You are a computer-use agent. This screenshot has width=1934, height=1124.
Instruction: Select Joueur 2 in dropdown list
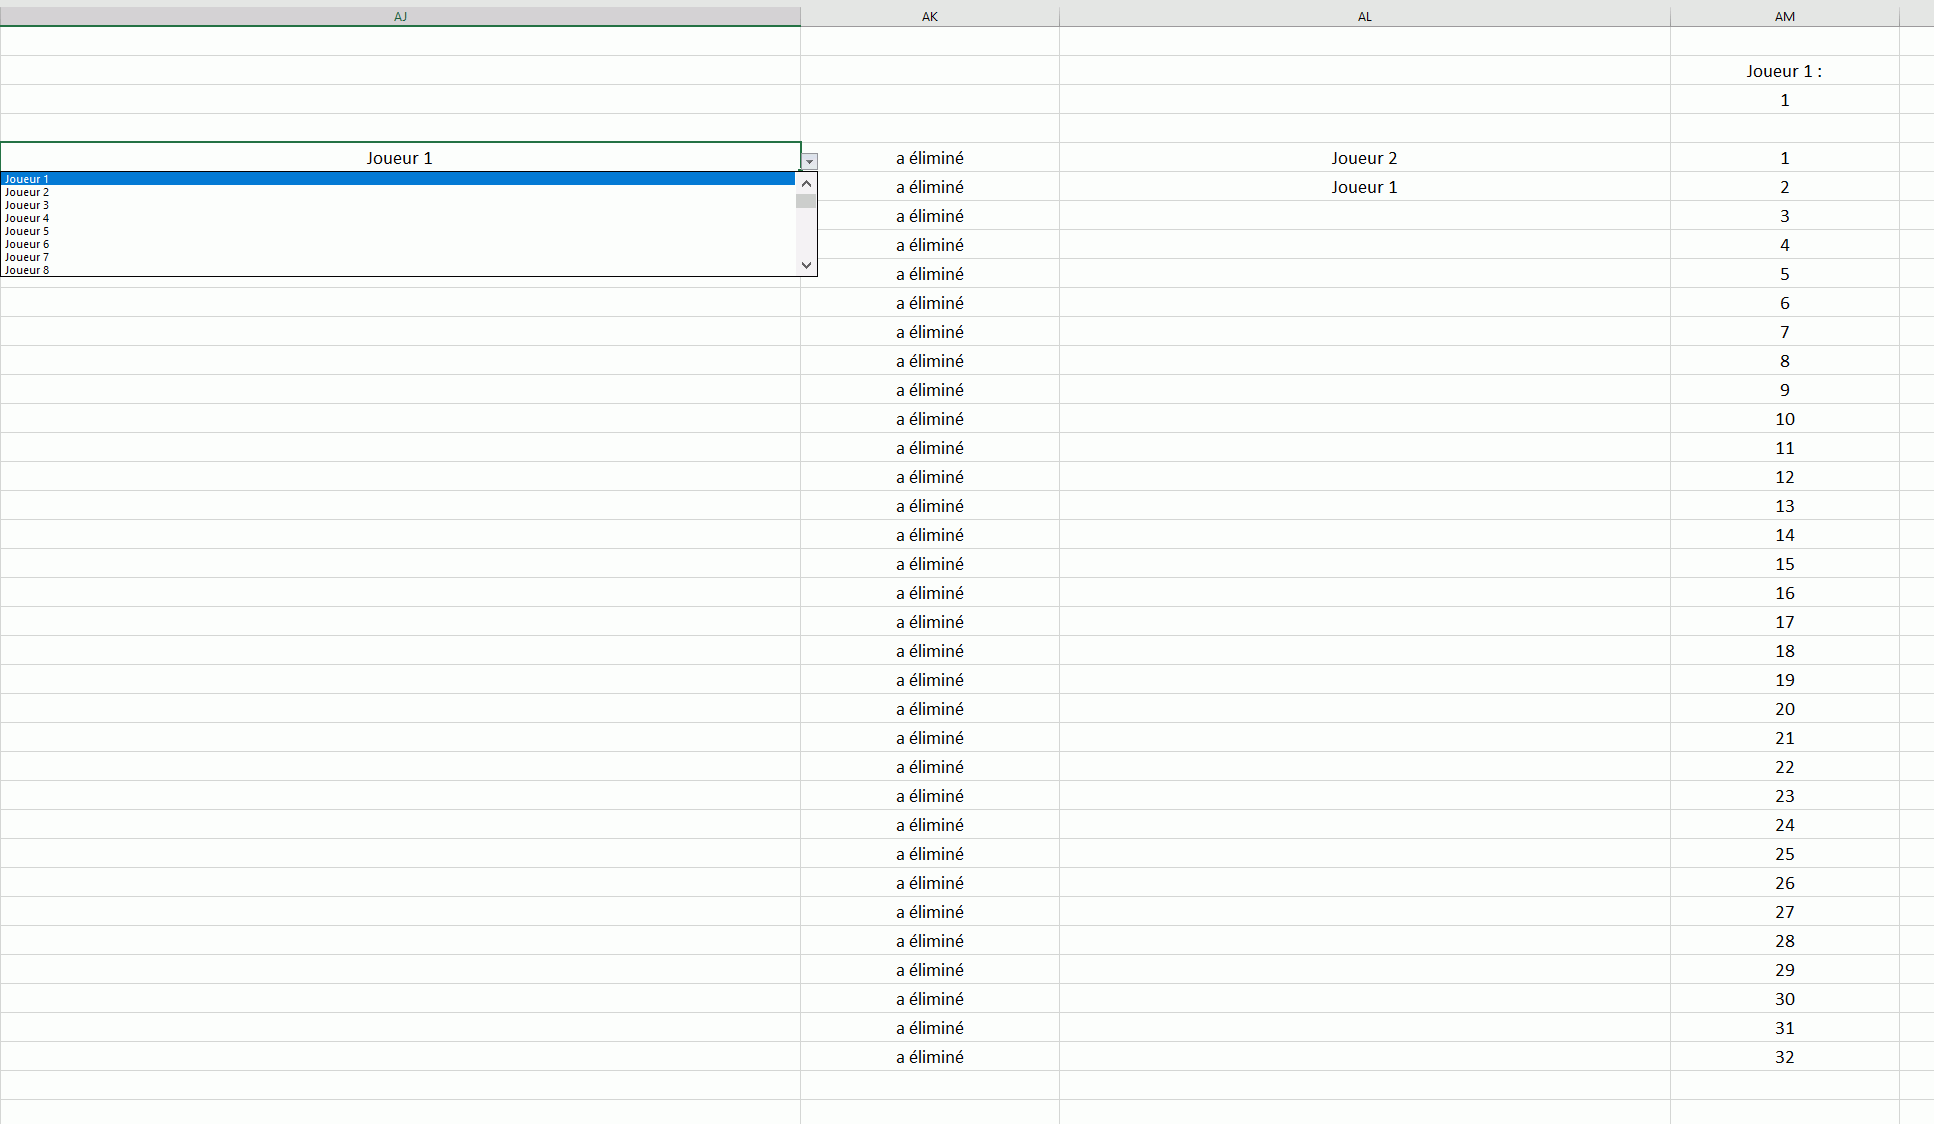pyautogui.click(x=27, y=192)
